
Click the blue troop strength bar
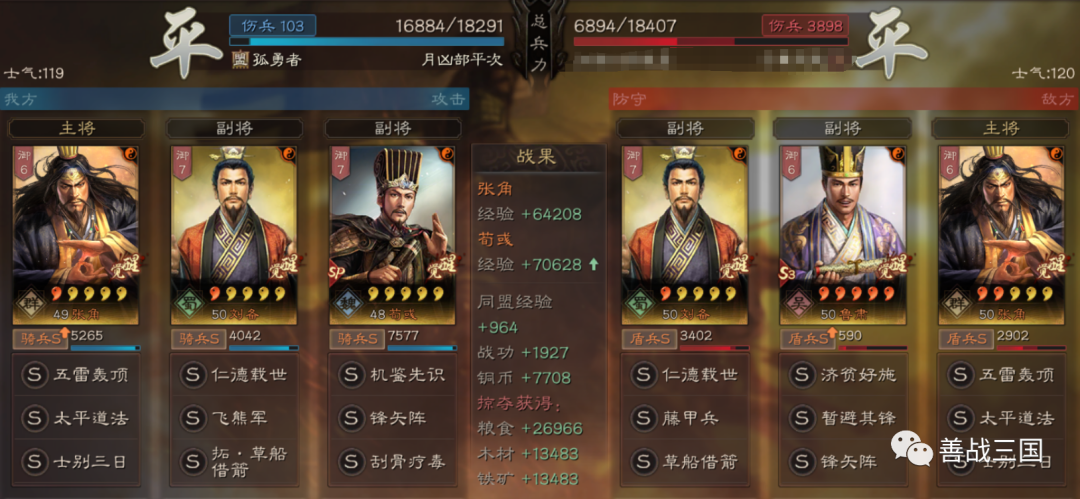(366, 41)
